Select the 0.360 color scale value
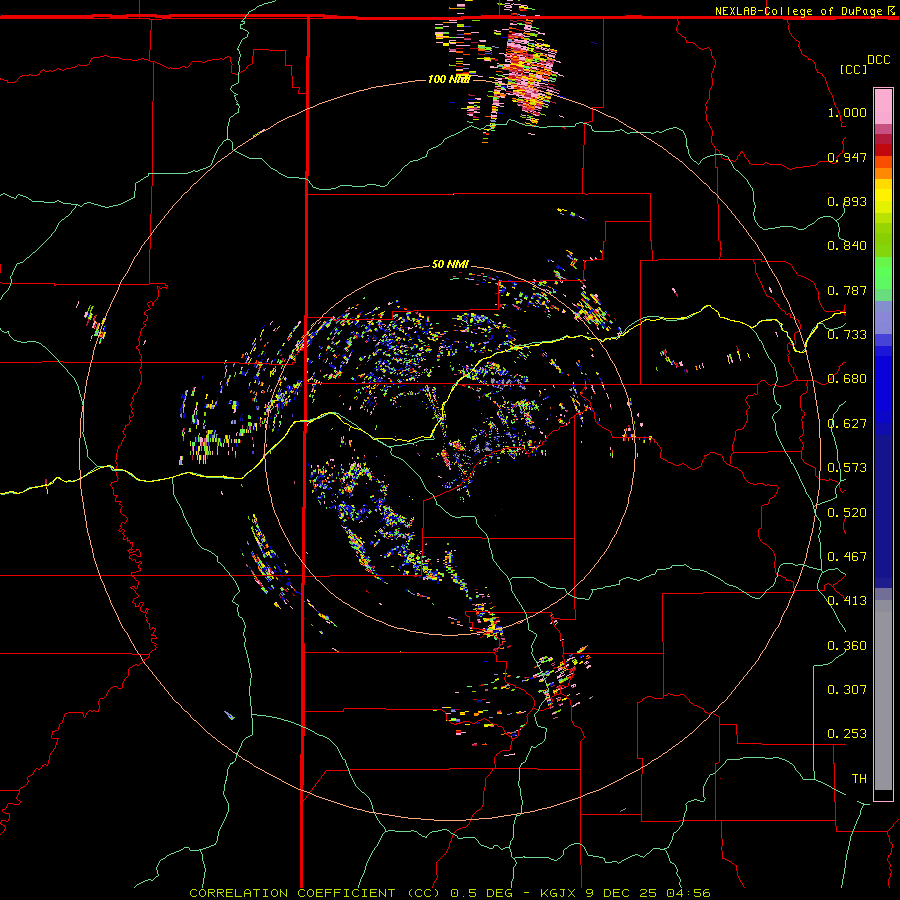The width and height of the screenshot is (900, 900). click(847, 645)
